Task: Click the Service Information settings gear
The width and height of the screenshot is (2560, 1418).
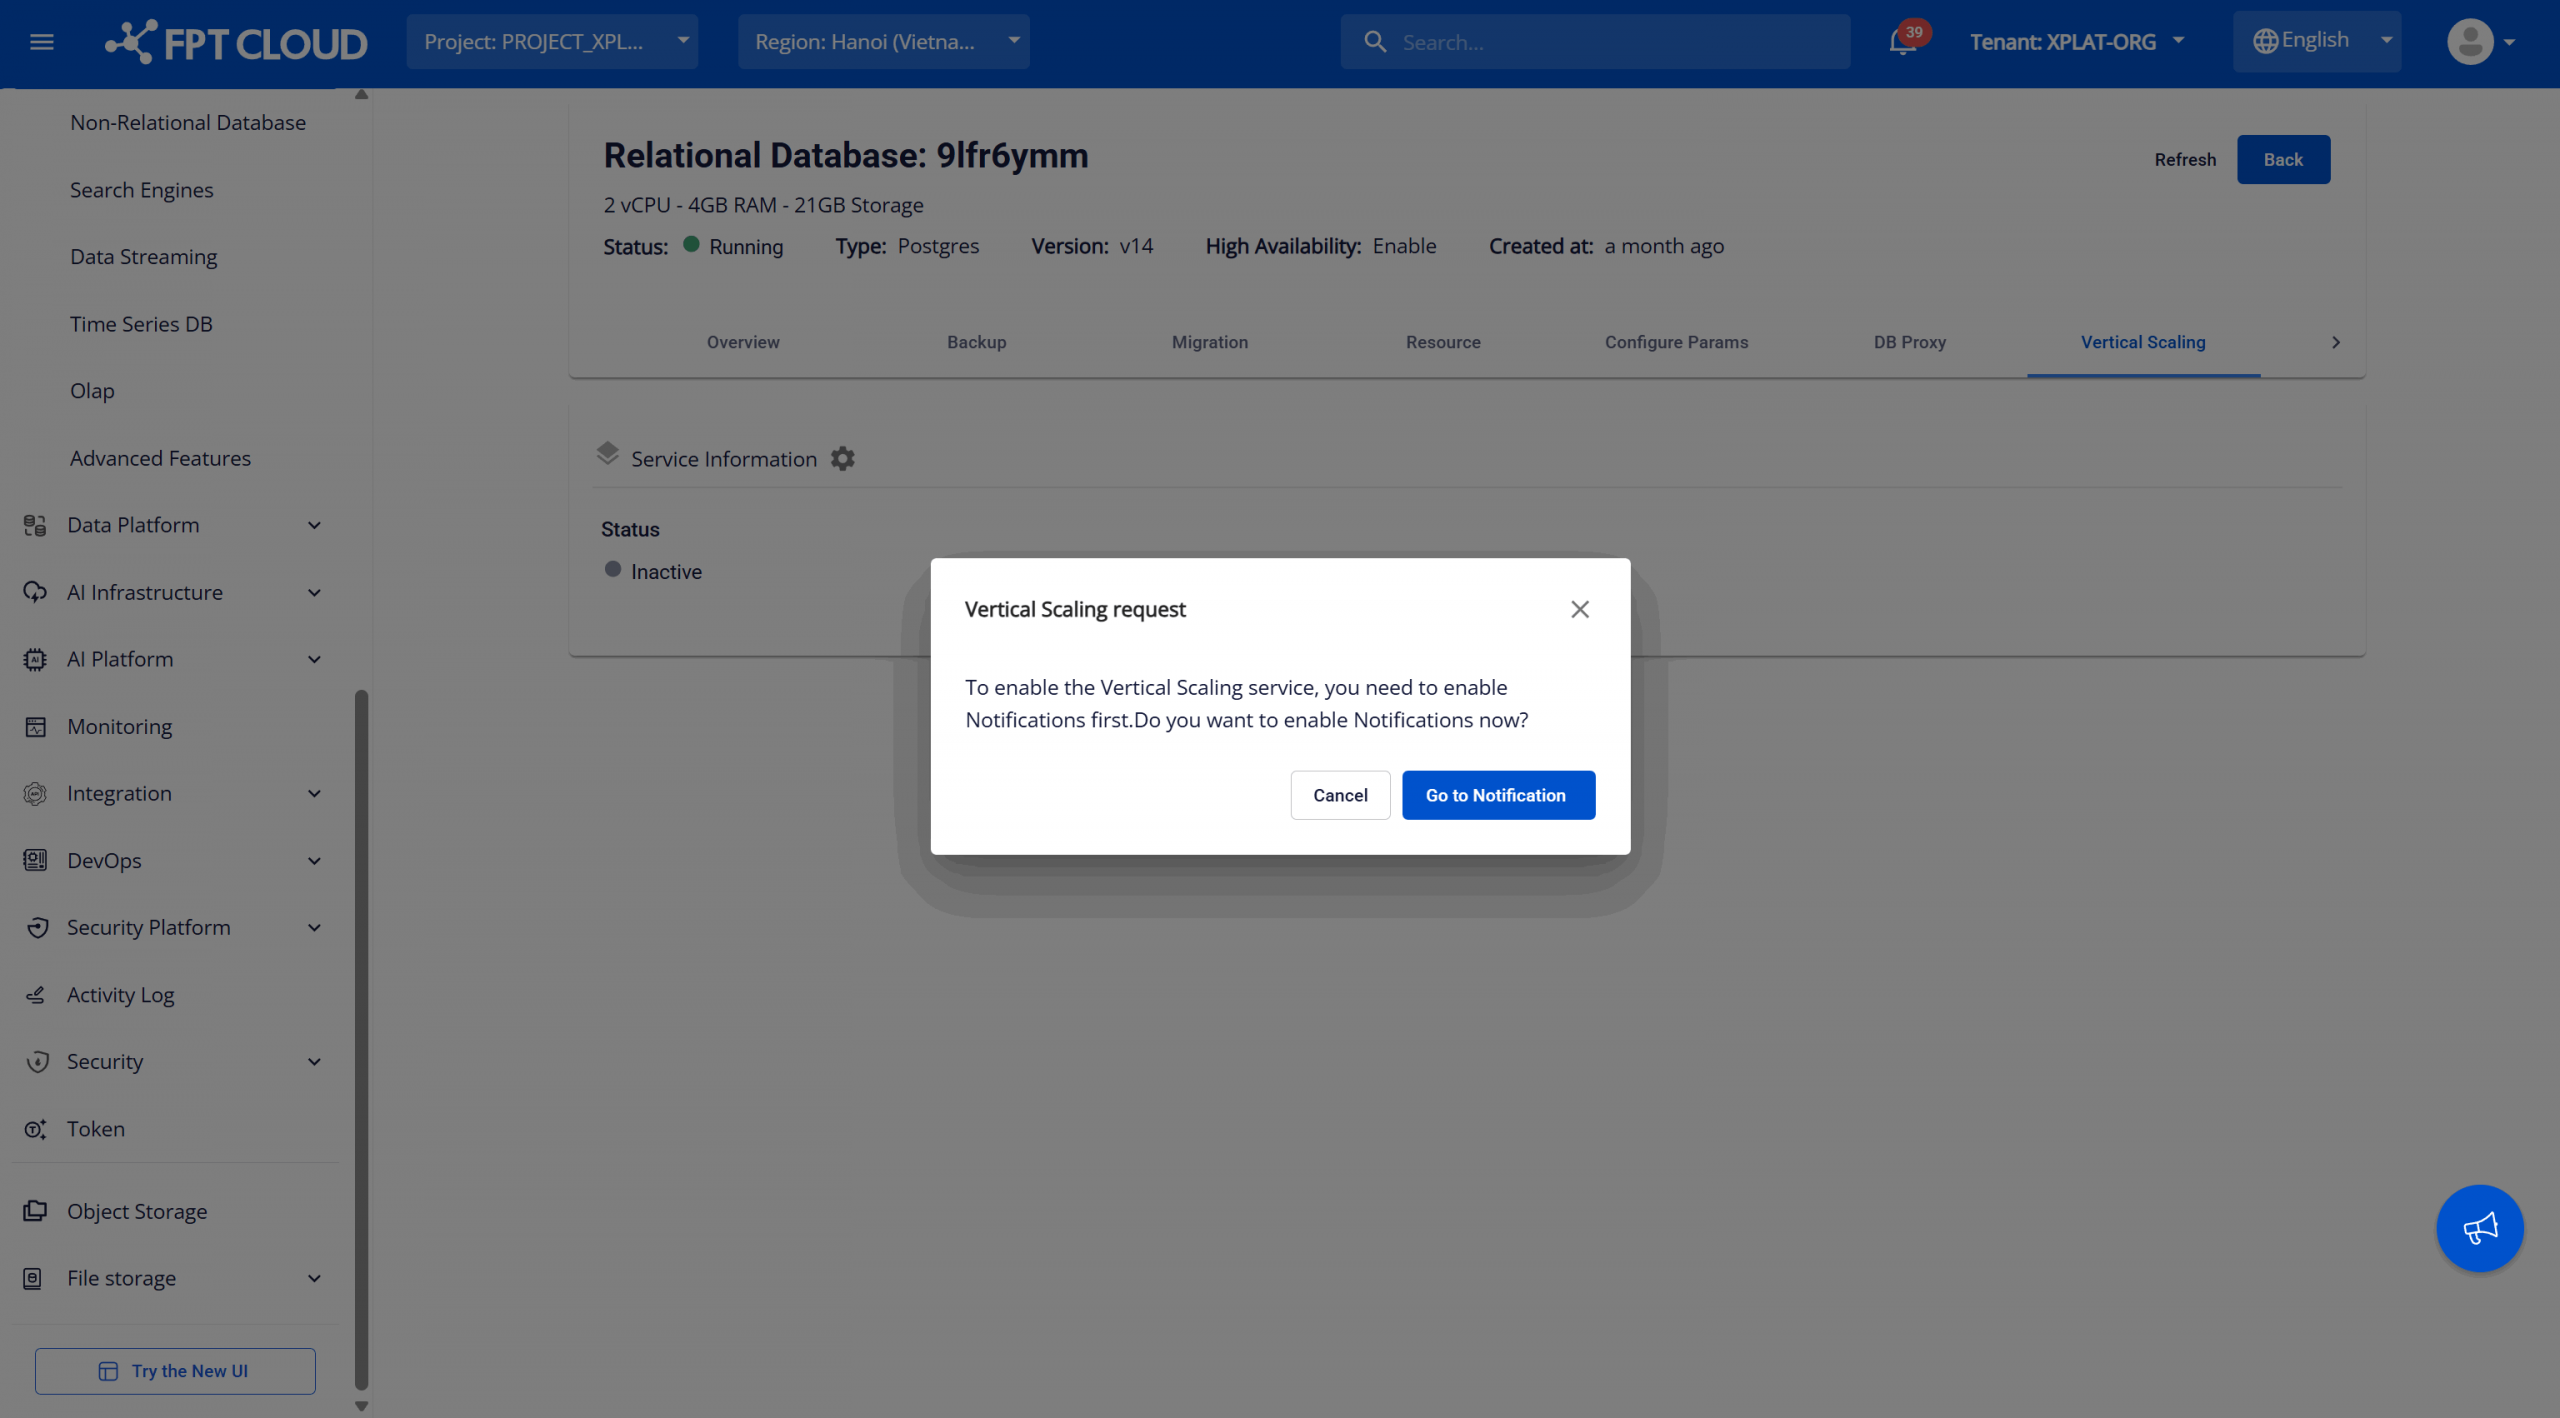Action: (x=843, y=459)
